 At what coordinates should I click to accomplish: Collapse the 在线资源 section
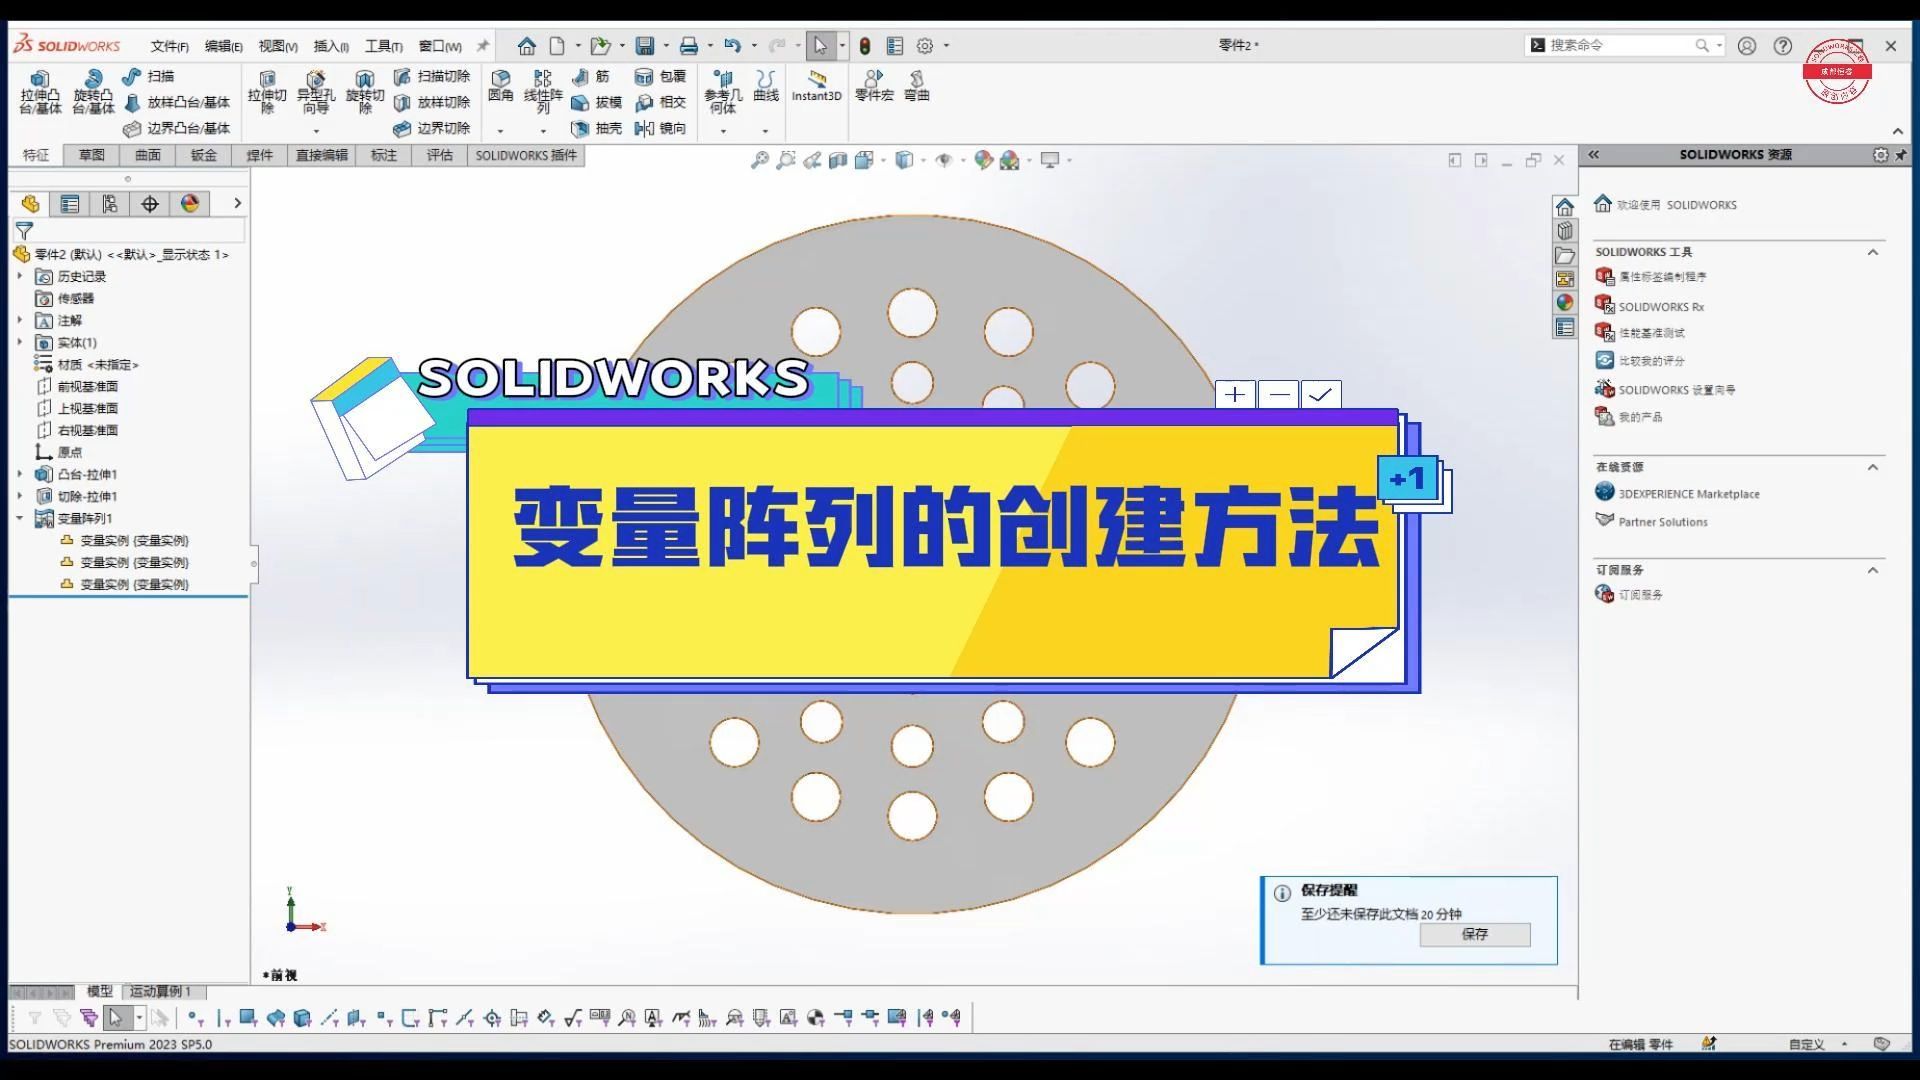pos(1873,467)
